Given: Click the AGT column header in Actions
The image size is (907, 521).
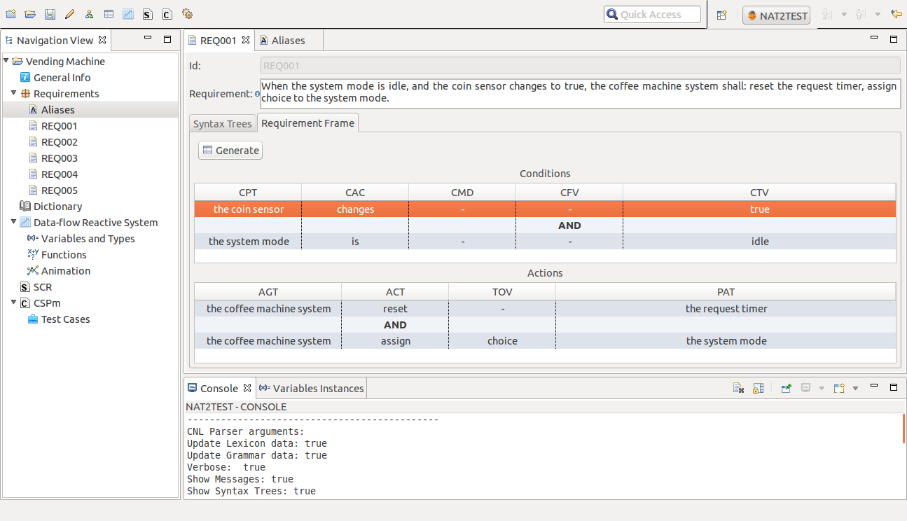Looking at the screenshot, I should pyautogui.click(x=268, y=292).
